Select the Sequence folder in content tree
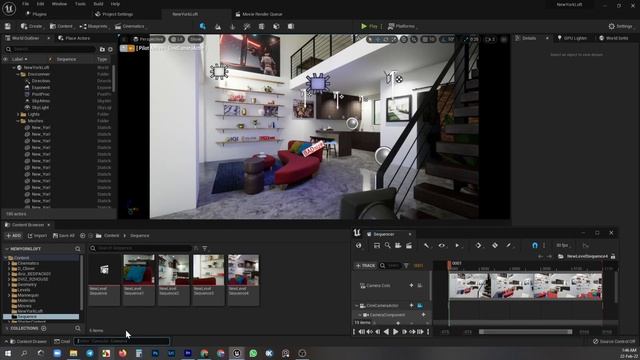This screenshot has width=640, height=360. (x=41, y=316)
